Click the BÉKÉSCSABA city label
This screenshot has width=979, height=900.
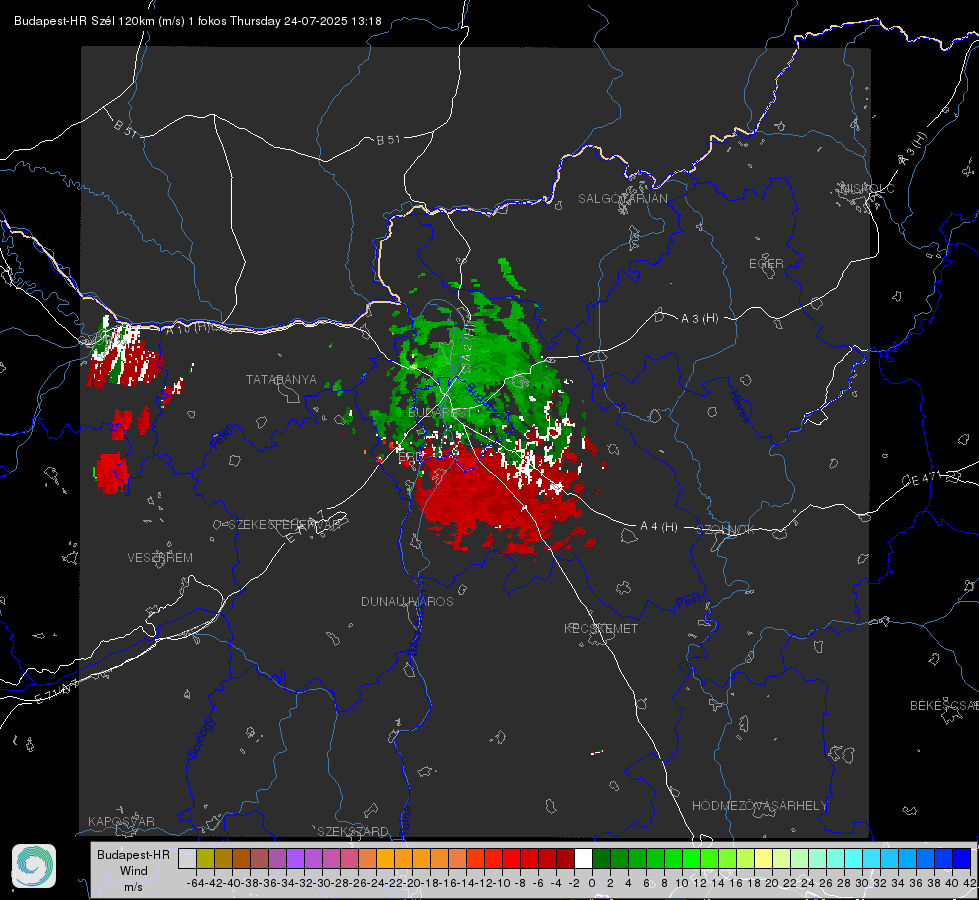tap(944, 705)
